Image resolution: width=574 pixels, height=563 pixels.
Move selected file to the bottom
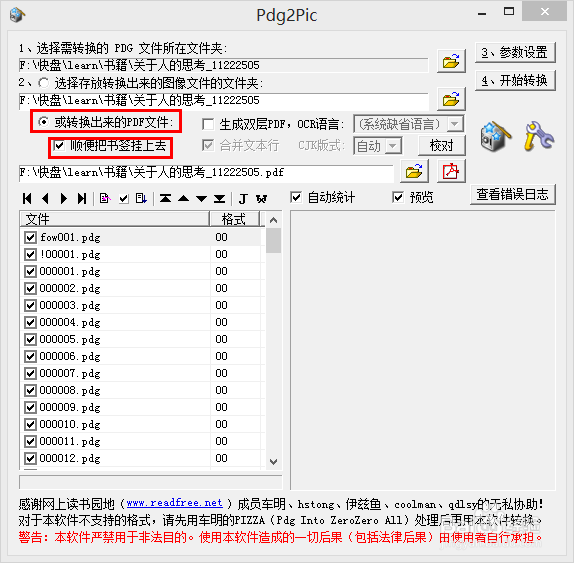[220, 199]
